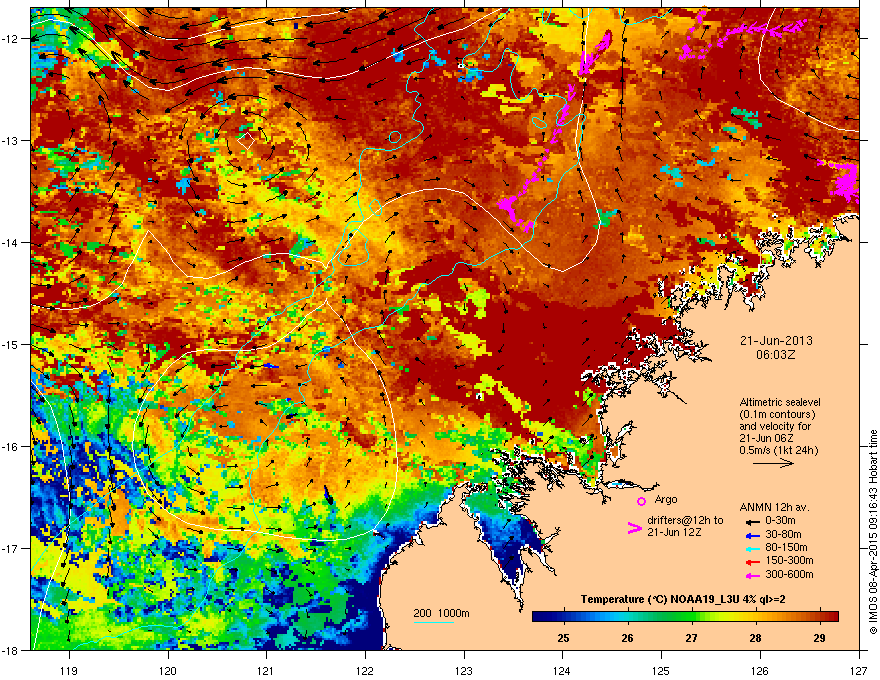
Task: Click the magenta drifters chevron symbol in legend
Action: (634, 528)
